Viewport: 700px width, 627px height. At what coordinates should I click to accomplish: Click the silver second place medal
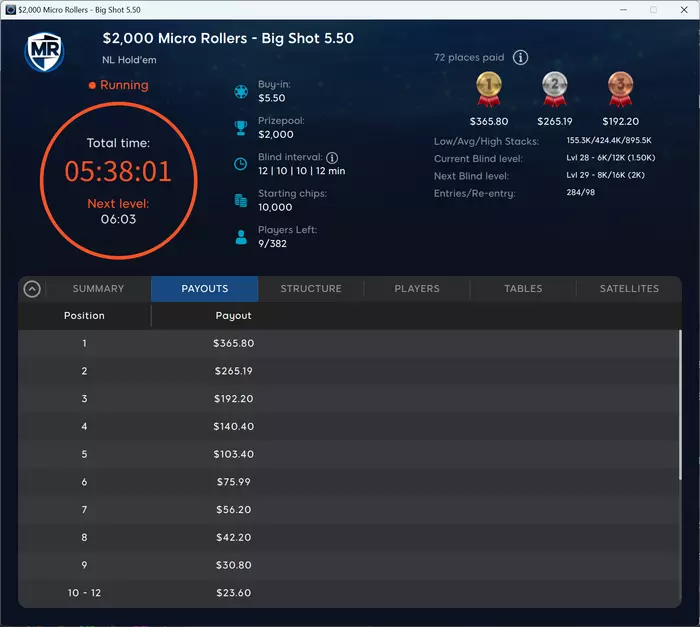[554, 89]
